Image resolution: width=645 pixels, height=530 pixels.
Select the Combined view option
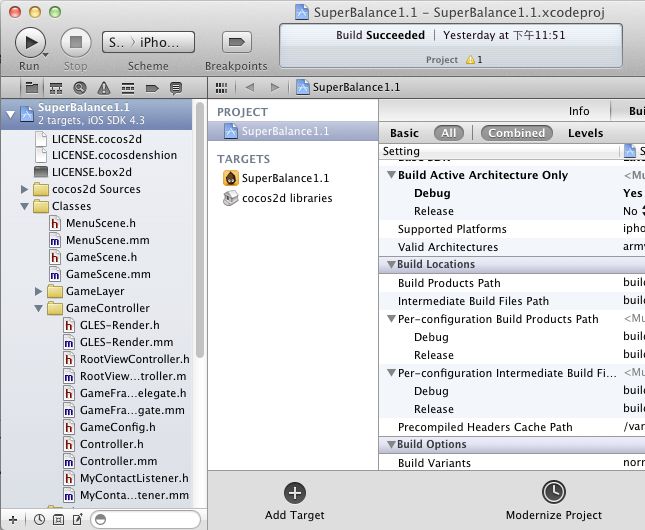click(516, 133)
